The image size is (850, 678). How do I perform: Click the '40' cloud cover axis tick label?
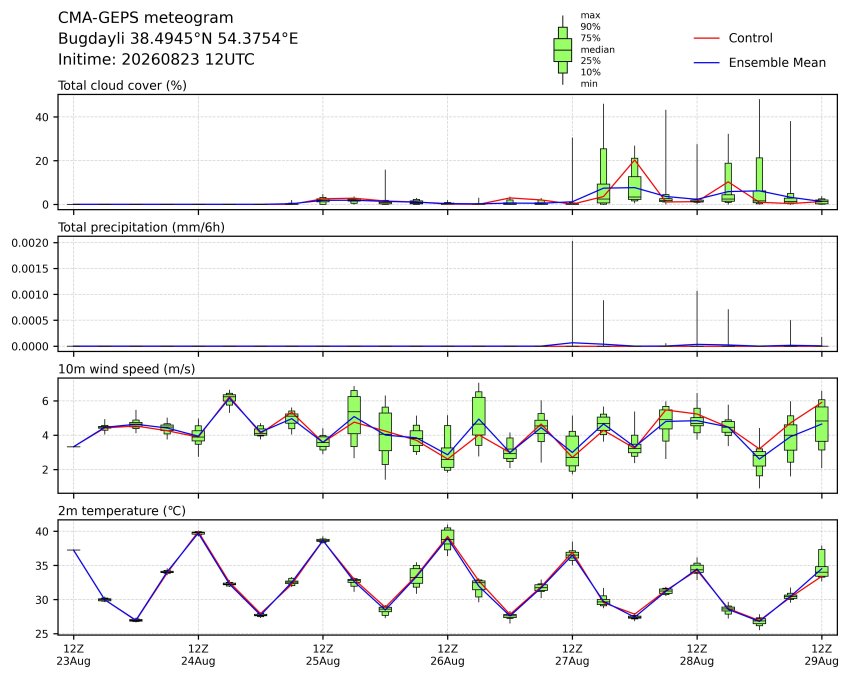(43, 117)
